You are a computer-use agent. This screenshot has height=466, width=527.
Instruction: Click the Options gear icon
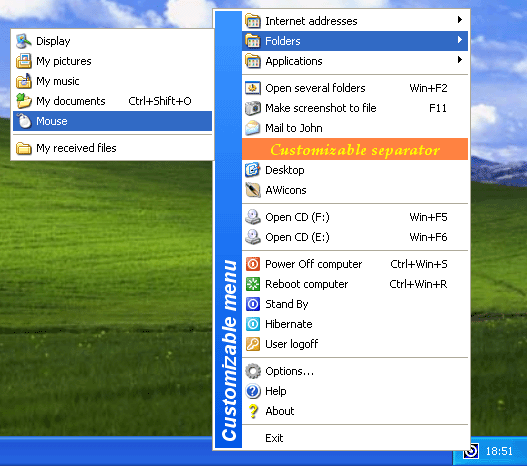pos(253,371)
